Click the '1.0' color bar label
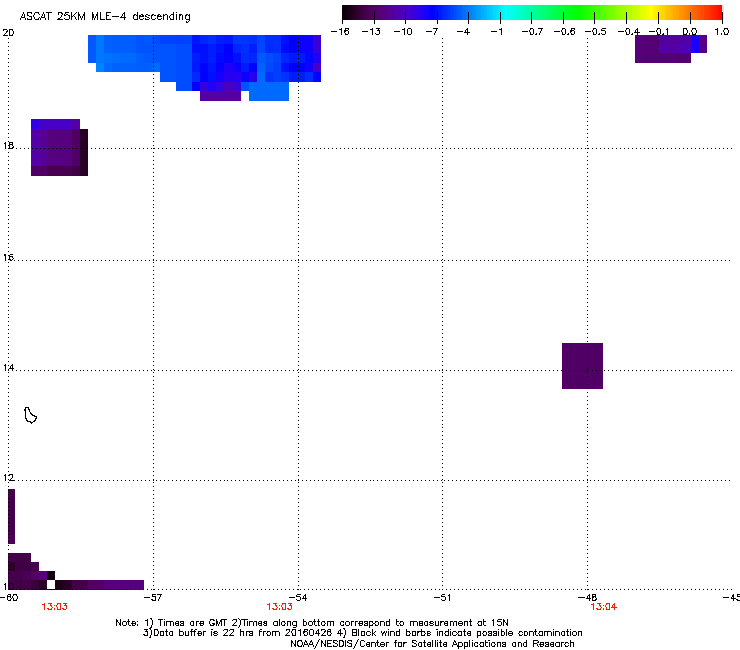Screen dimensions: 740x650 722,32
